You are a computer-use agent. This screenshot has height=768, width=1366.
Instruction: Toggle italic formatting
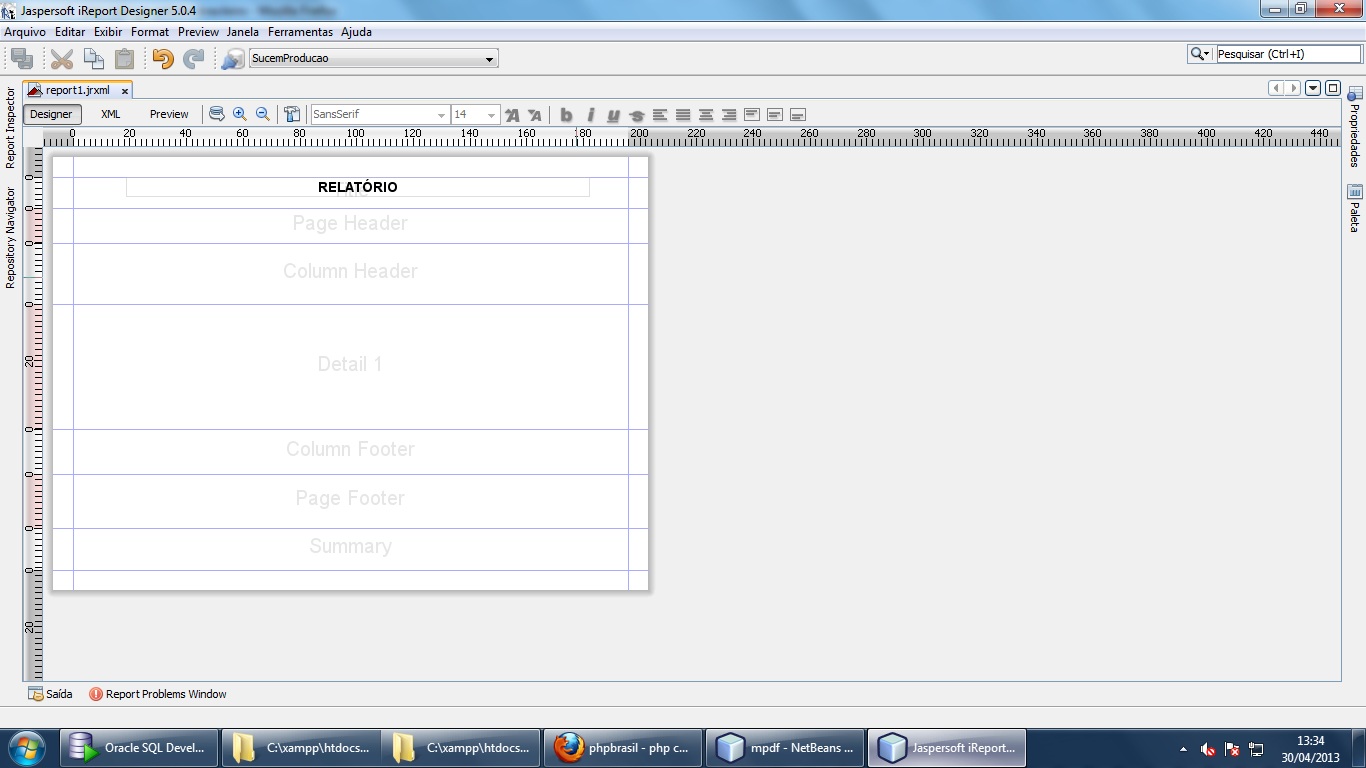tap(590, 115)
